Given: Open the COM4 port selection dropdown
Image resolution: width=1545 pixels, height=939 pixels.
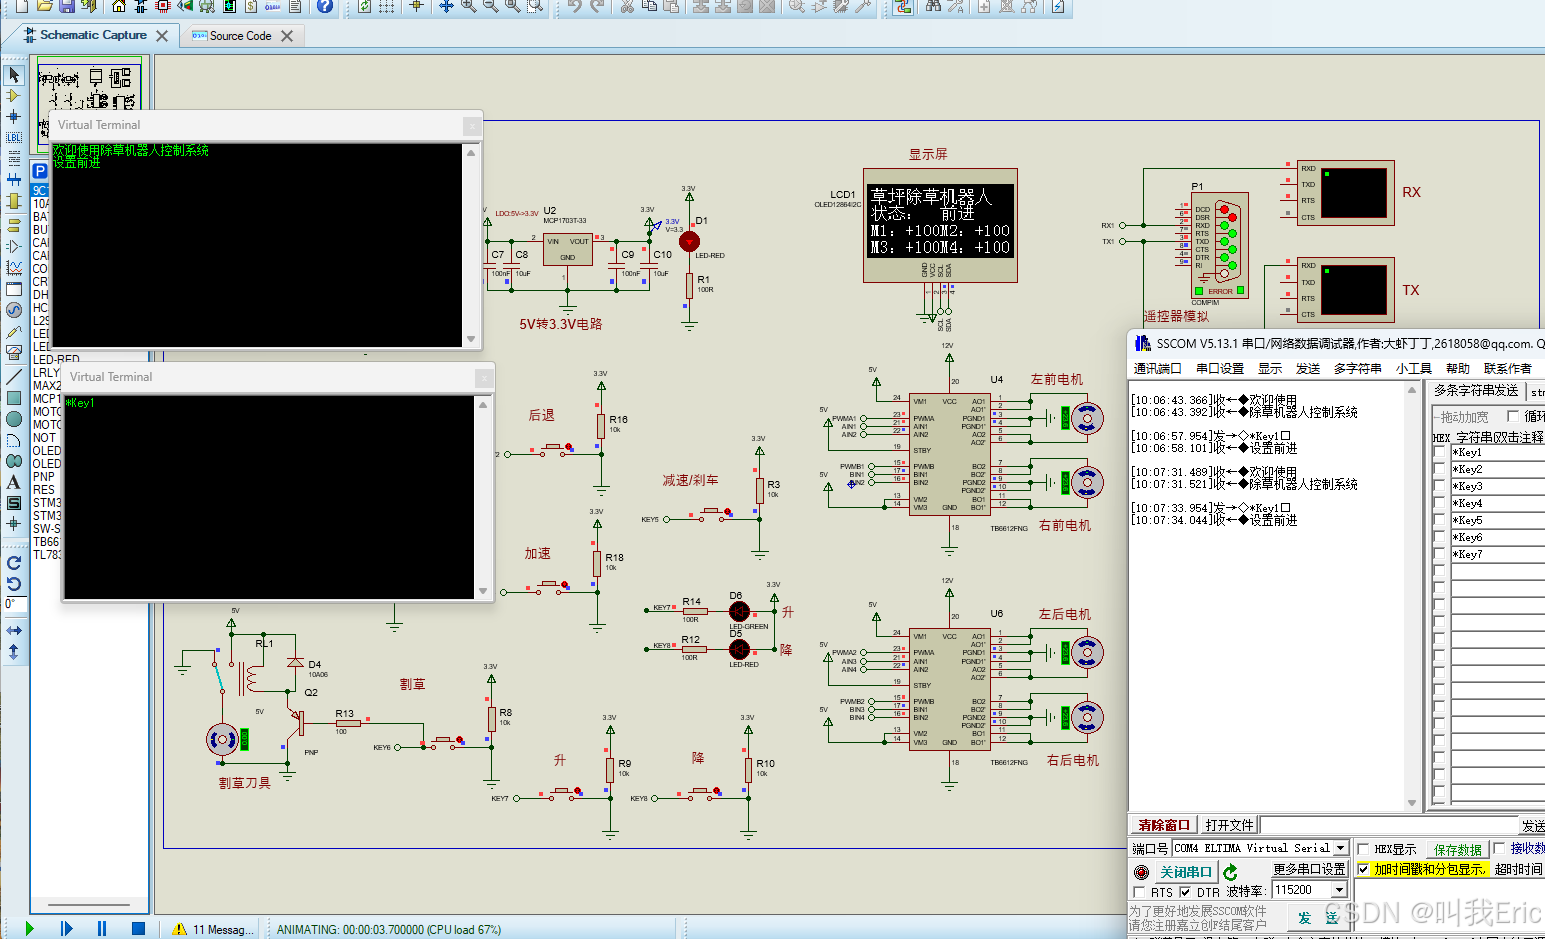Looking at the screenshot, I should coord(1341,848).
